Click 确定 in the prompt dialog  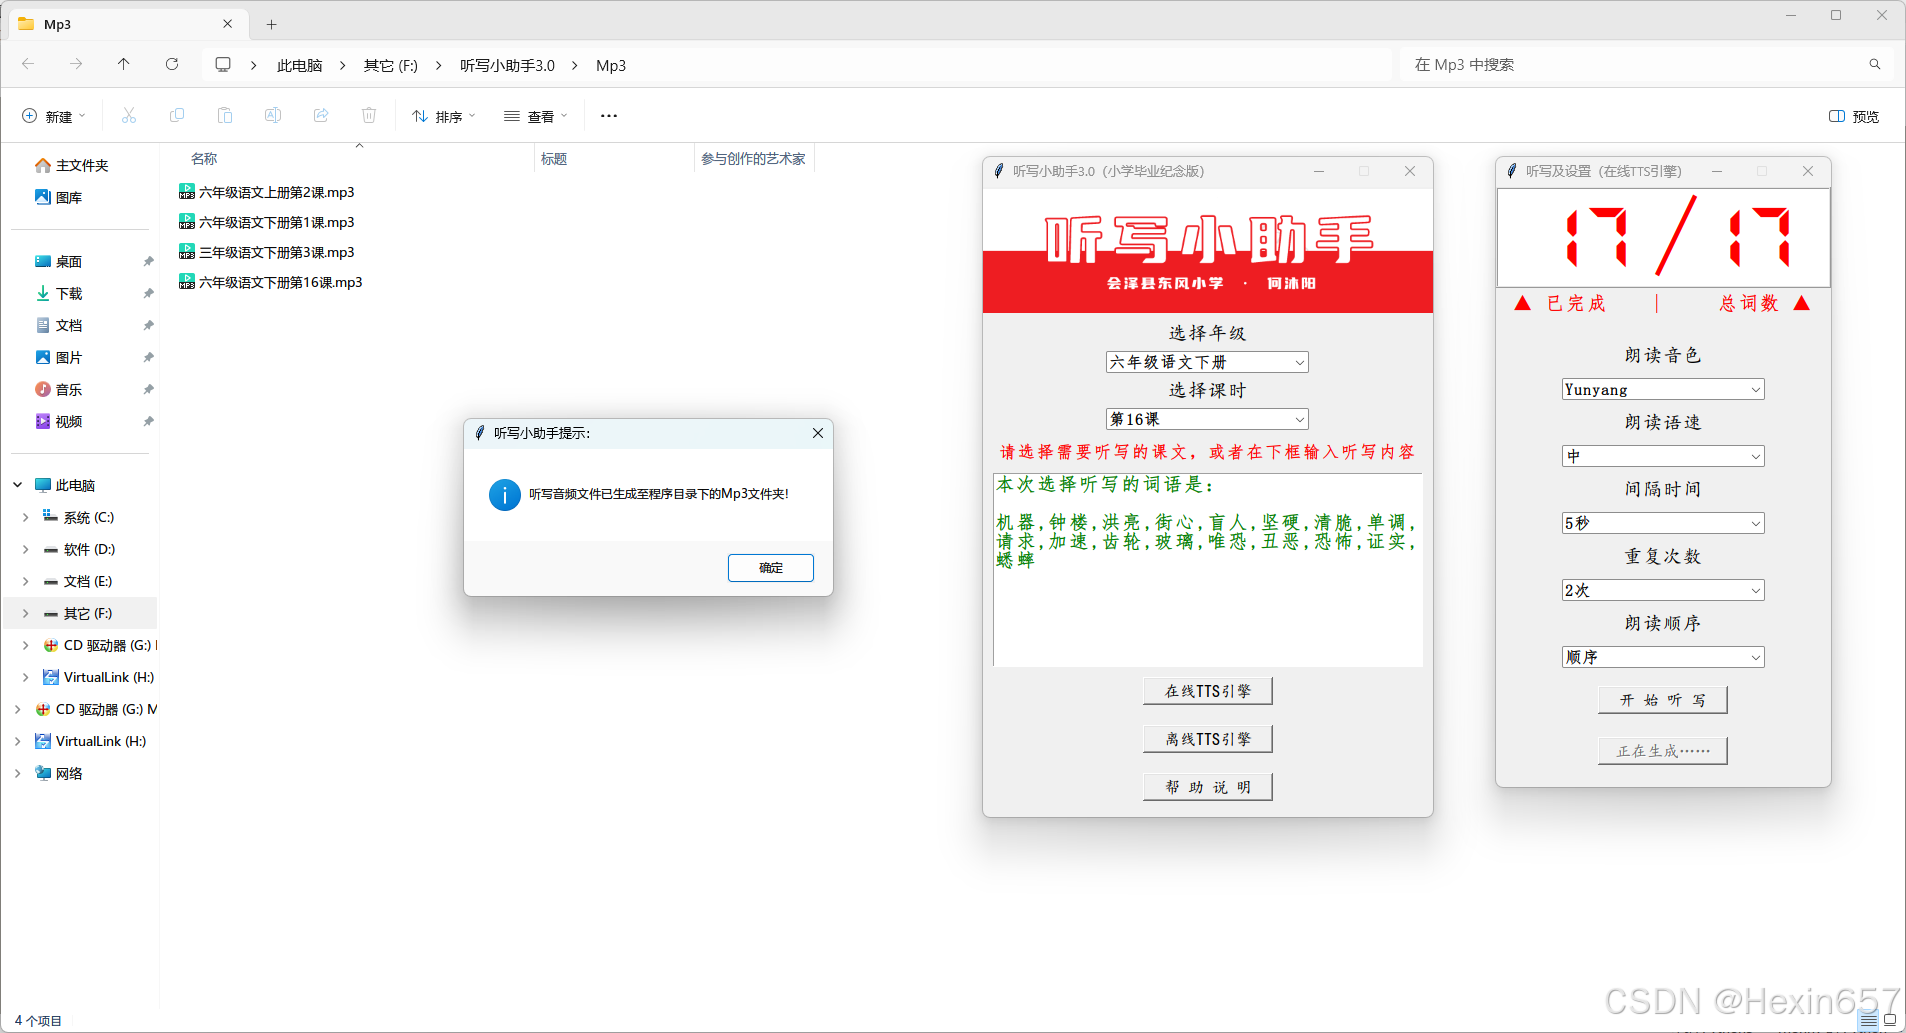[x=771, y=568]
